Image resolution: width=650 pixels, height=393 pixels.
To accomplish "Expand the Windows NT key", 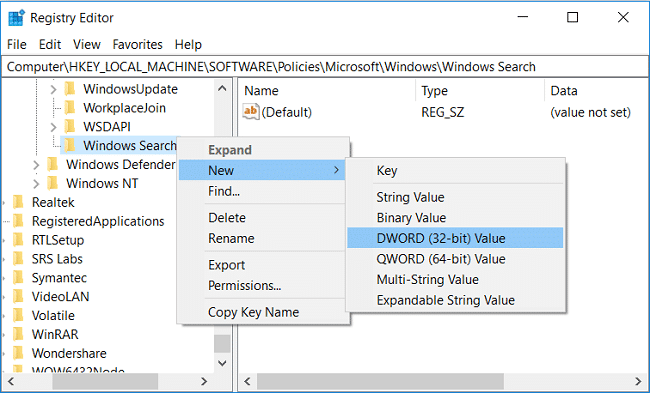I will (x=36, y=183).
